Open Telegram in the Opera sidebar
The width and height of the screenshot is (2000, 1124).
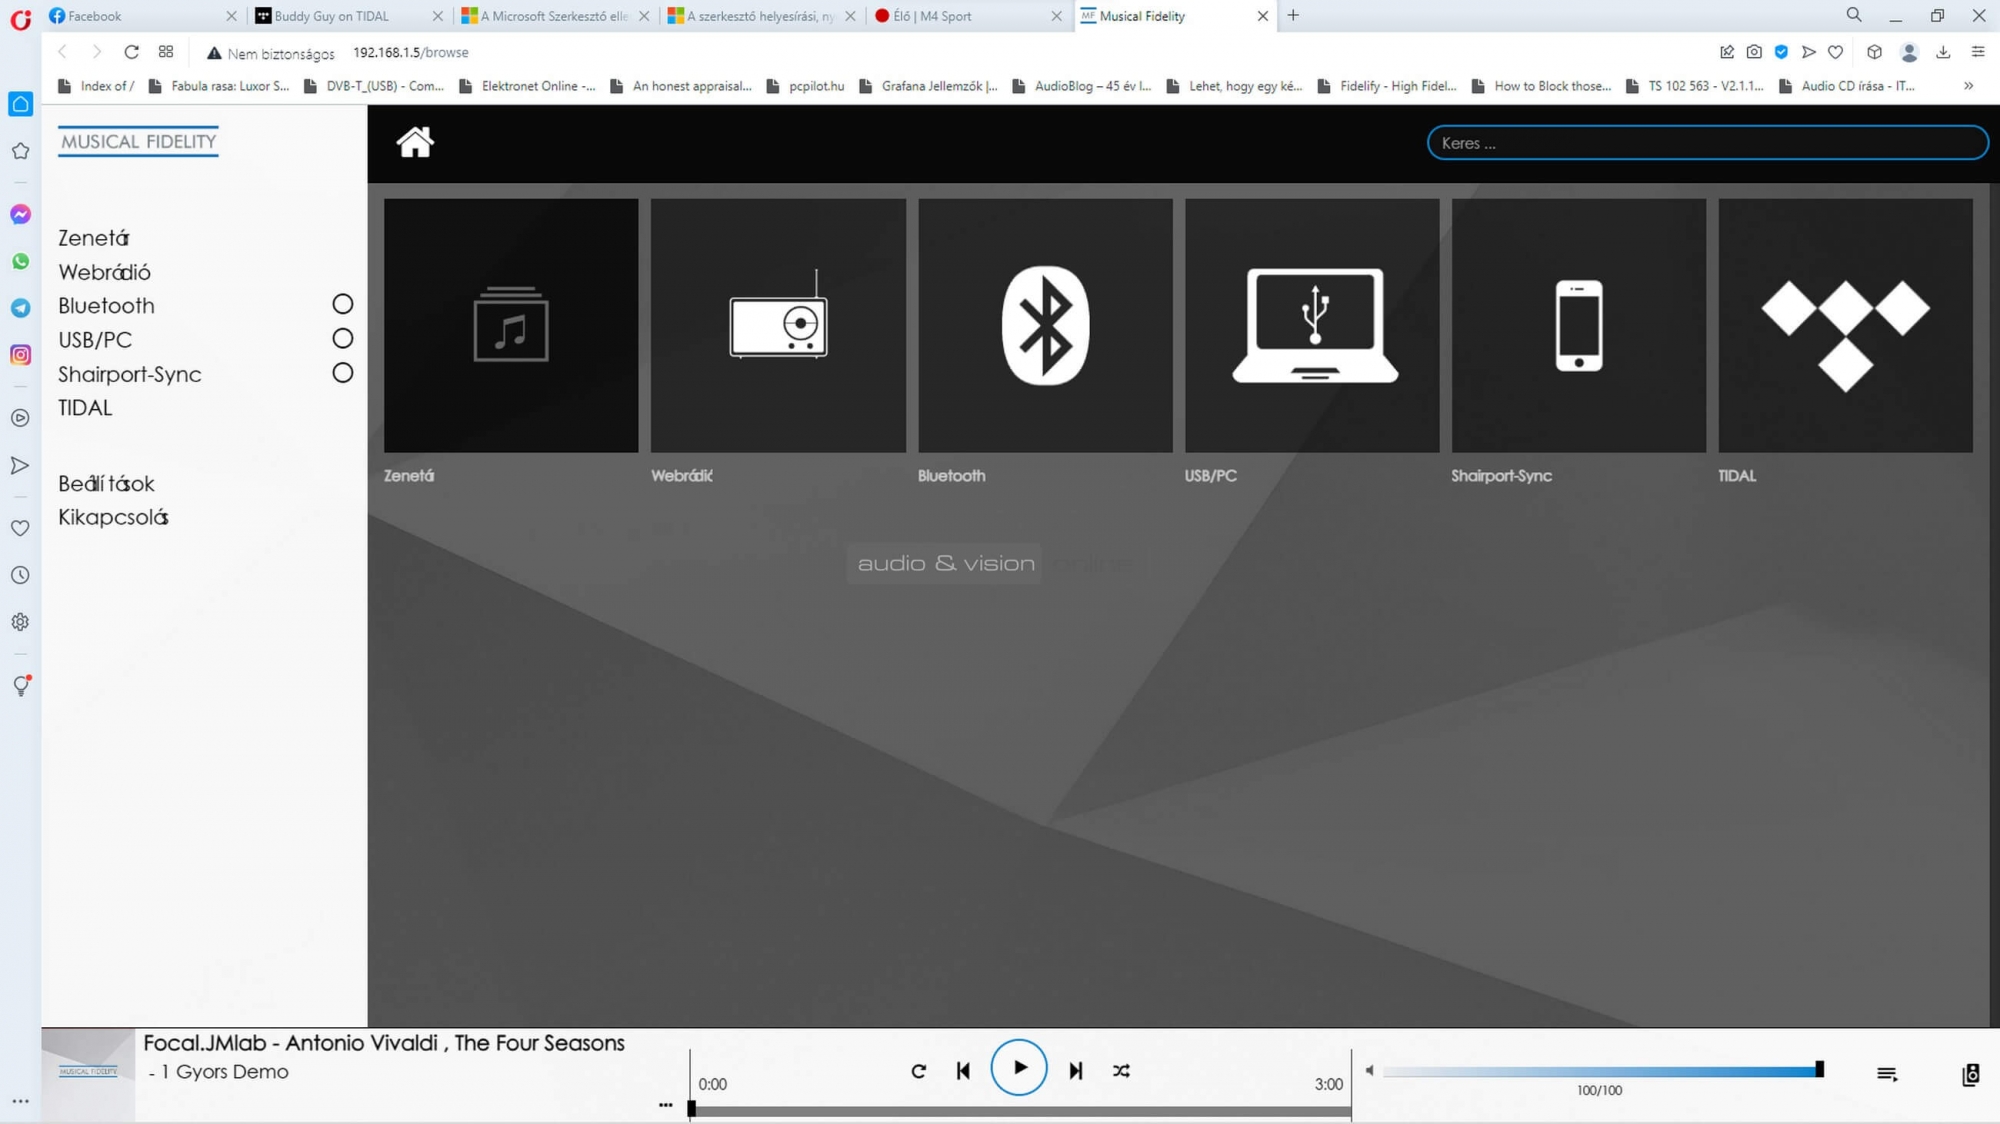coord(20,308)
